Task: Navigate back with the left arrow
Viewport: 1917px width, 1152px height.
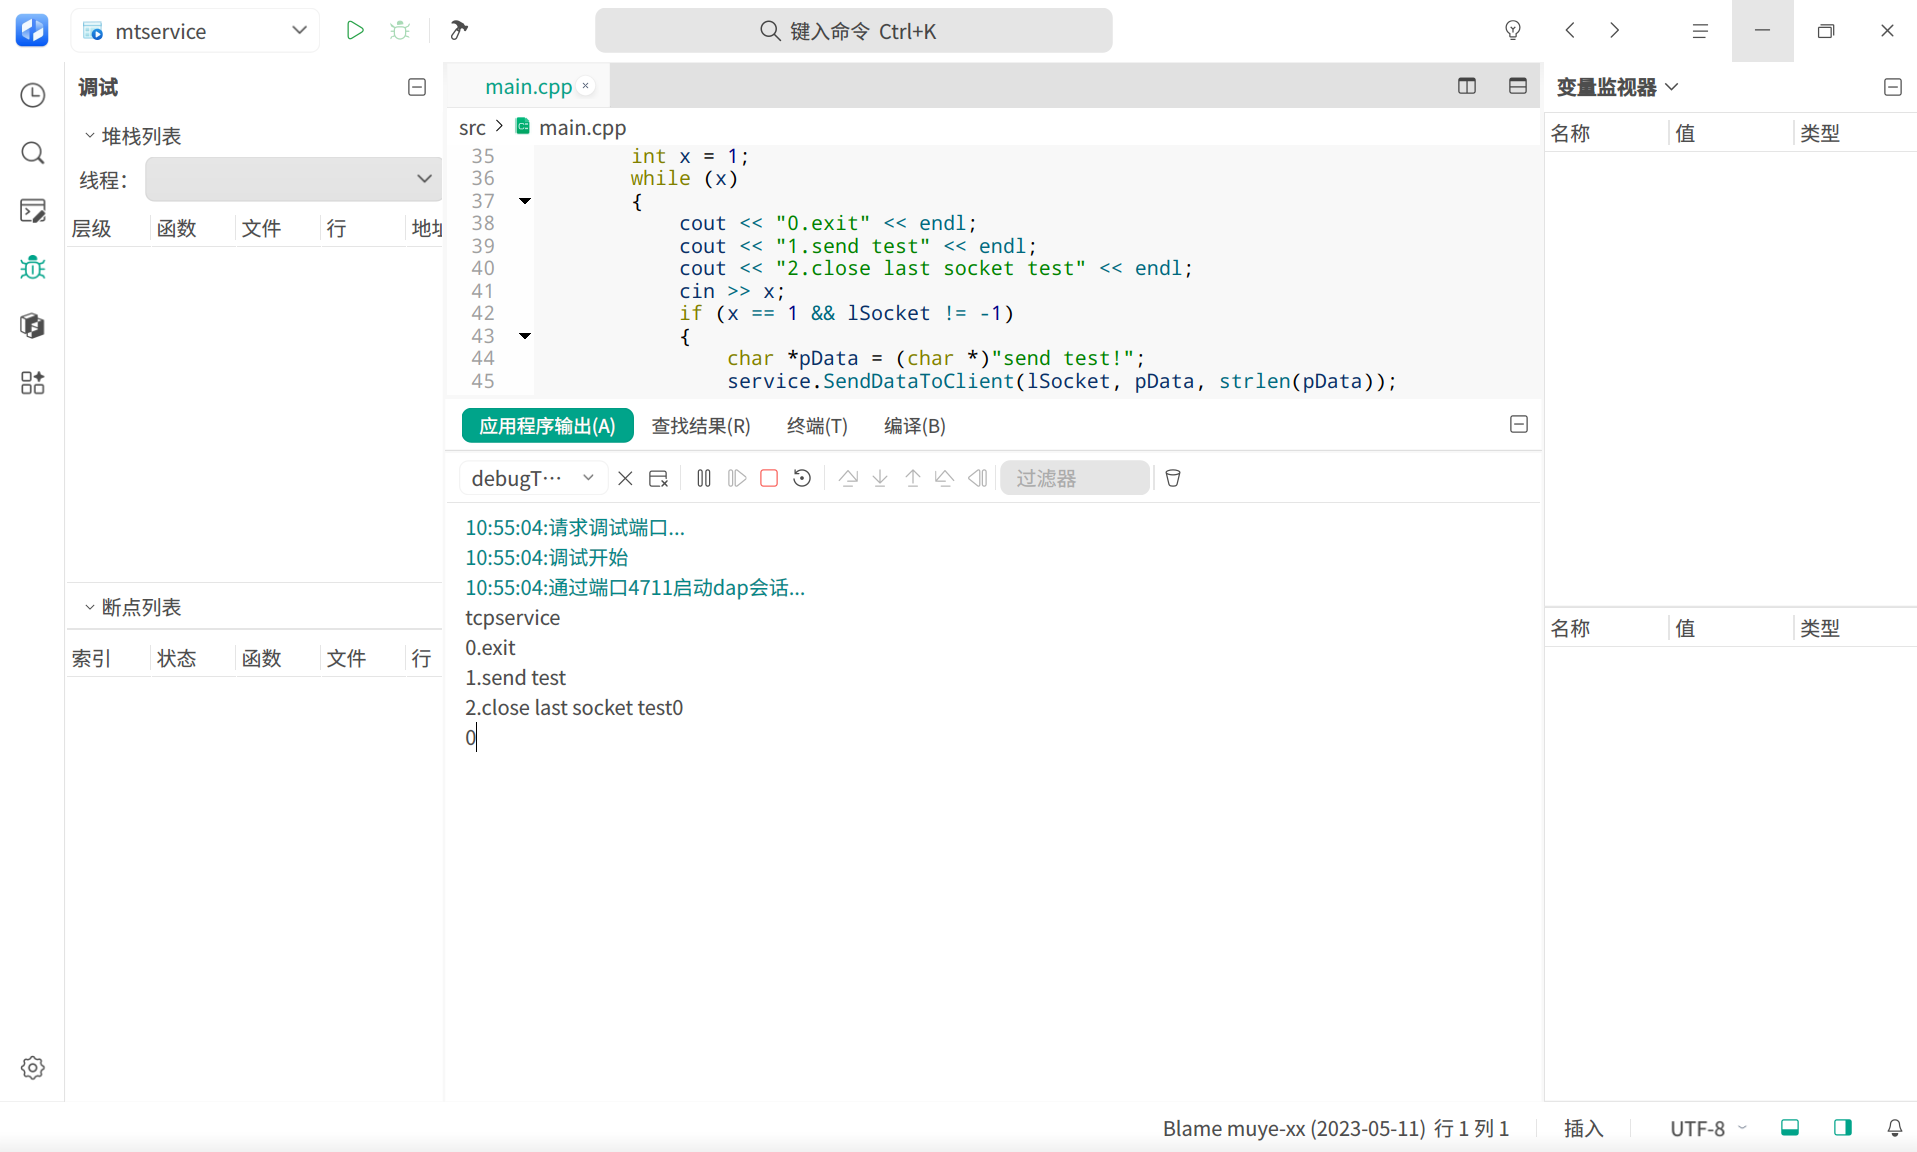Action: pos(1570,30)
